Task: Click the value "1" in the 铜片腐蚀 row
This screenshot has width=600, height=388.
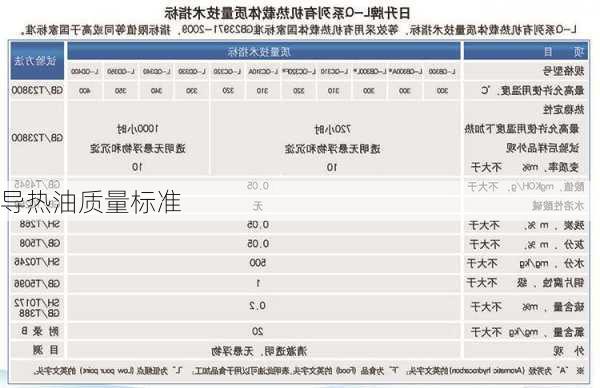Action: [258, 284]
